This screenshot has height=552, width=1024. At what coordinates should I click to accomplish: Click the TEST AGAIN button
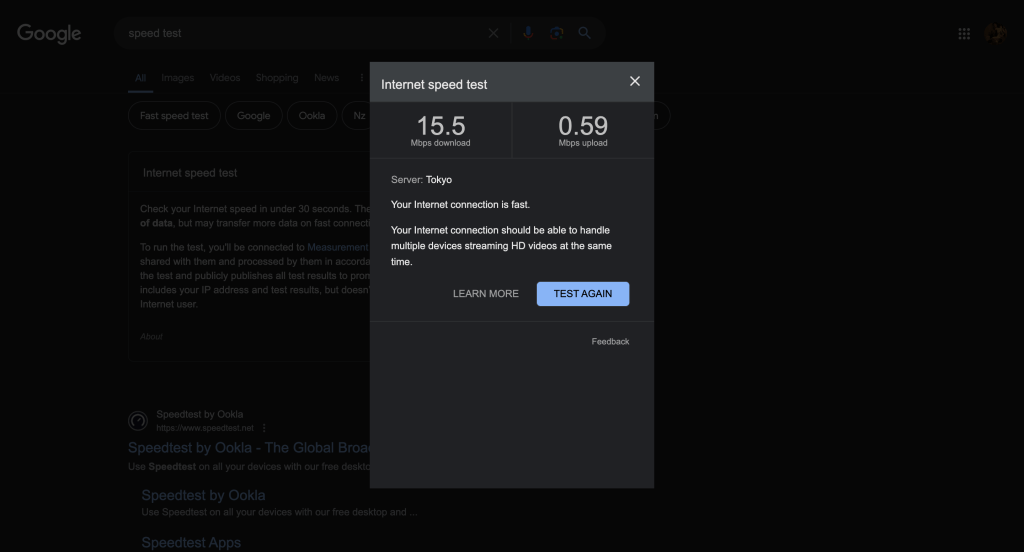point(582,294)
